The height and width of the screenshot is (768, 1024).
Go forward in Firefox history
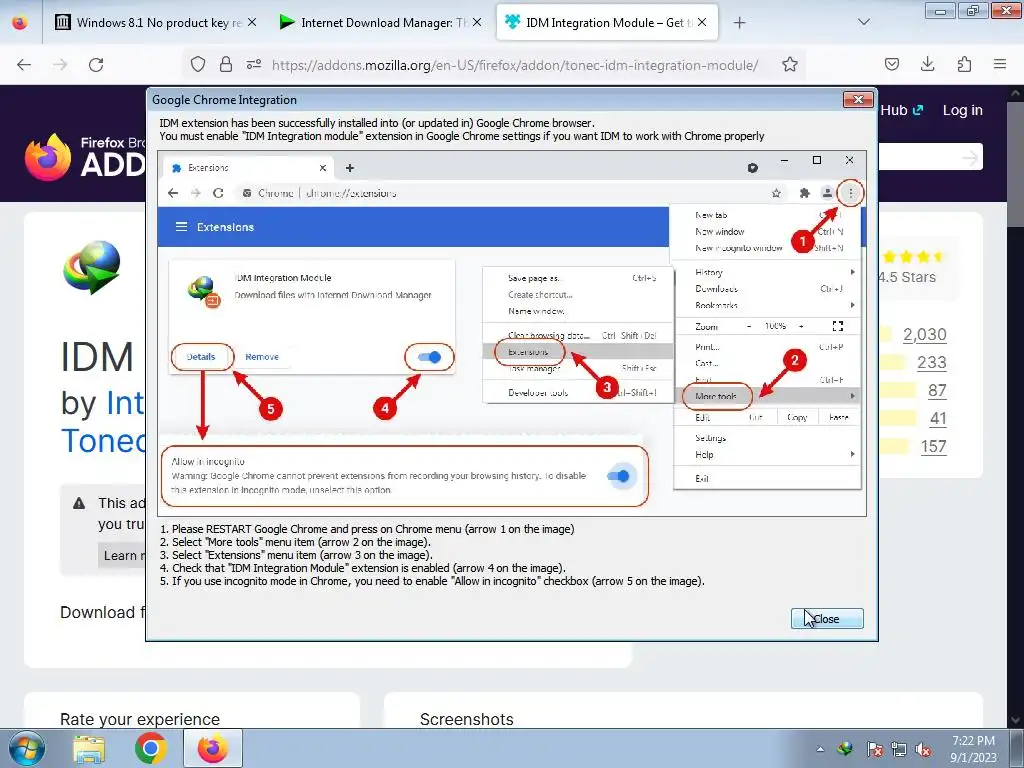click(60, 64)
